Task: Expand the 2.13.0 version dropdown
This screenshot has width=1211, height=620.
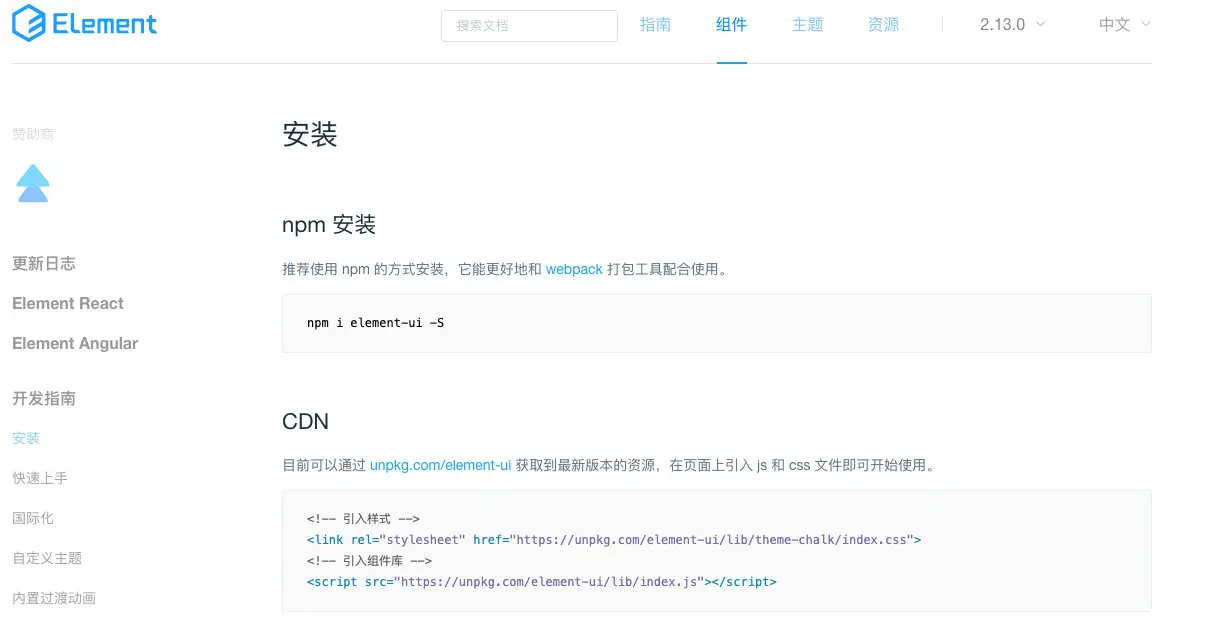Action: [x=1013, y=25]
